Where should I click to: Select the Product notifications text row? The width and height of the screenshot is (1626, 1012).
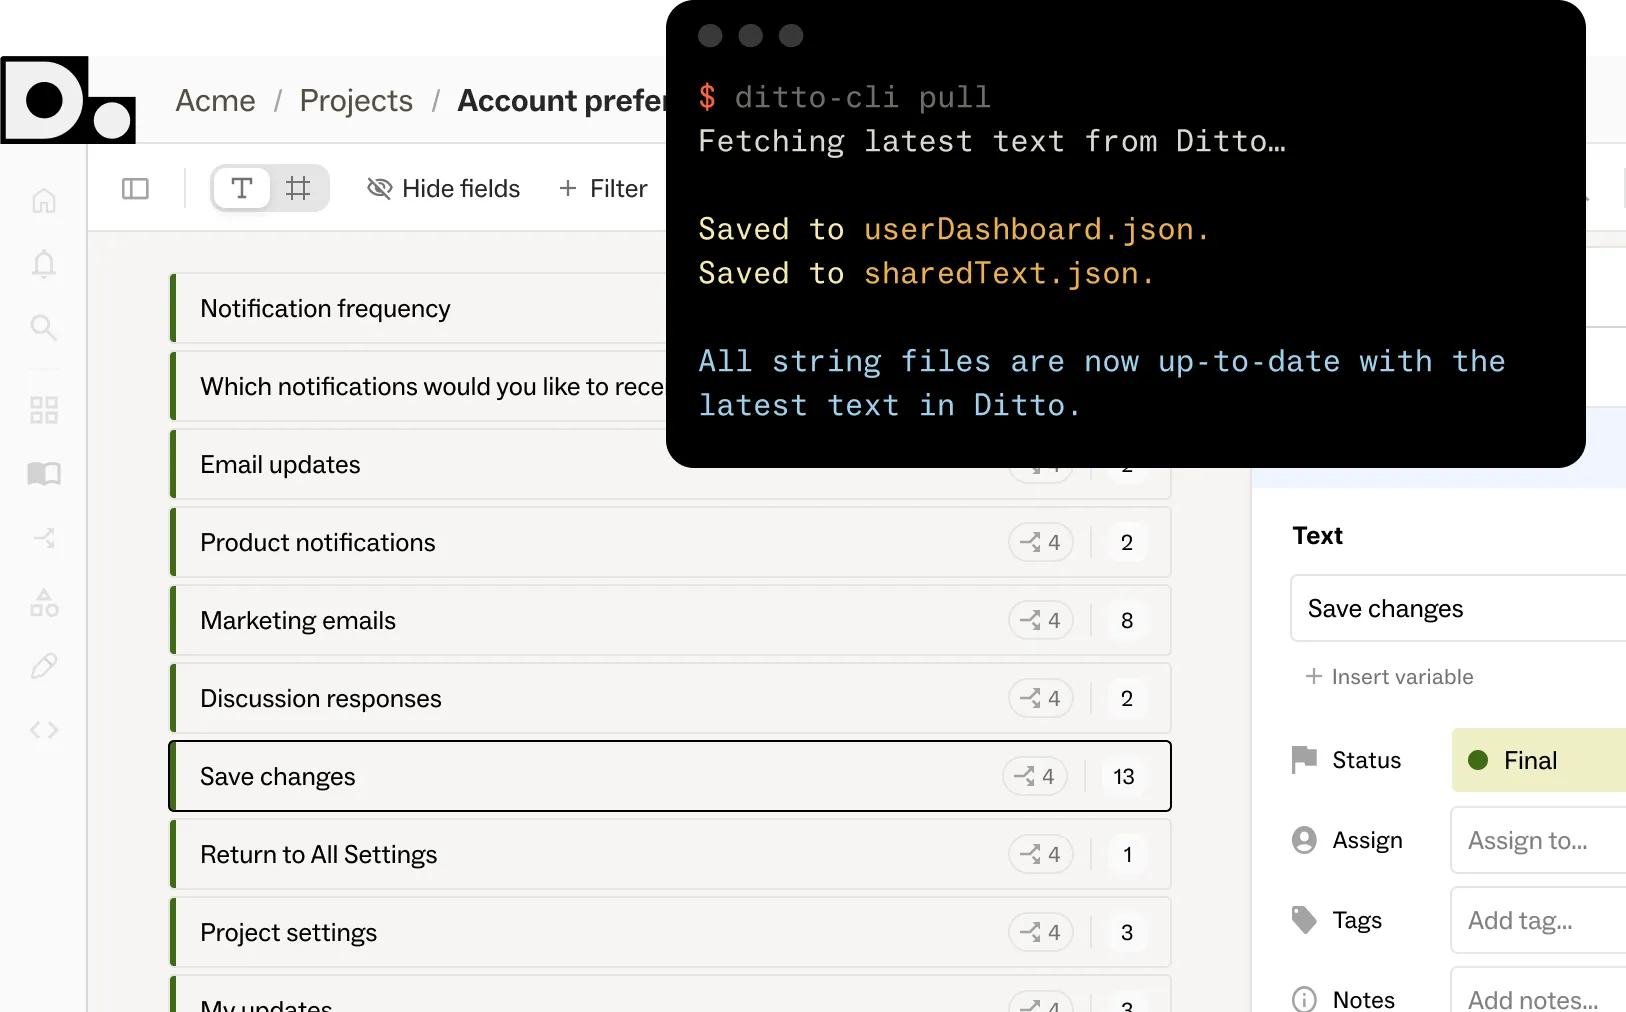(x=670, y=542)
